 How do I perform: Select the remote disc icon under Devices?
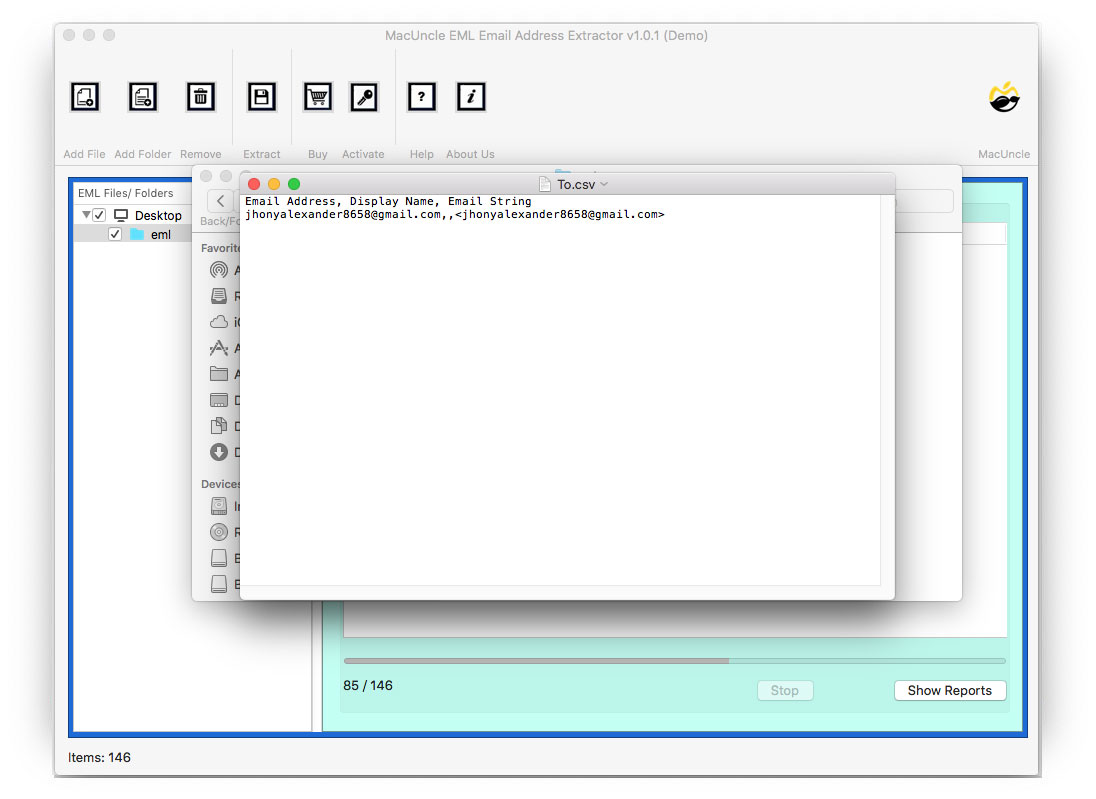(219, 532)
